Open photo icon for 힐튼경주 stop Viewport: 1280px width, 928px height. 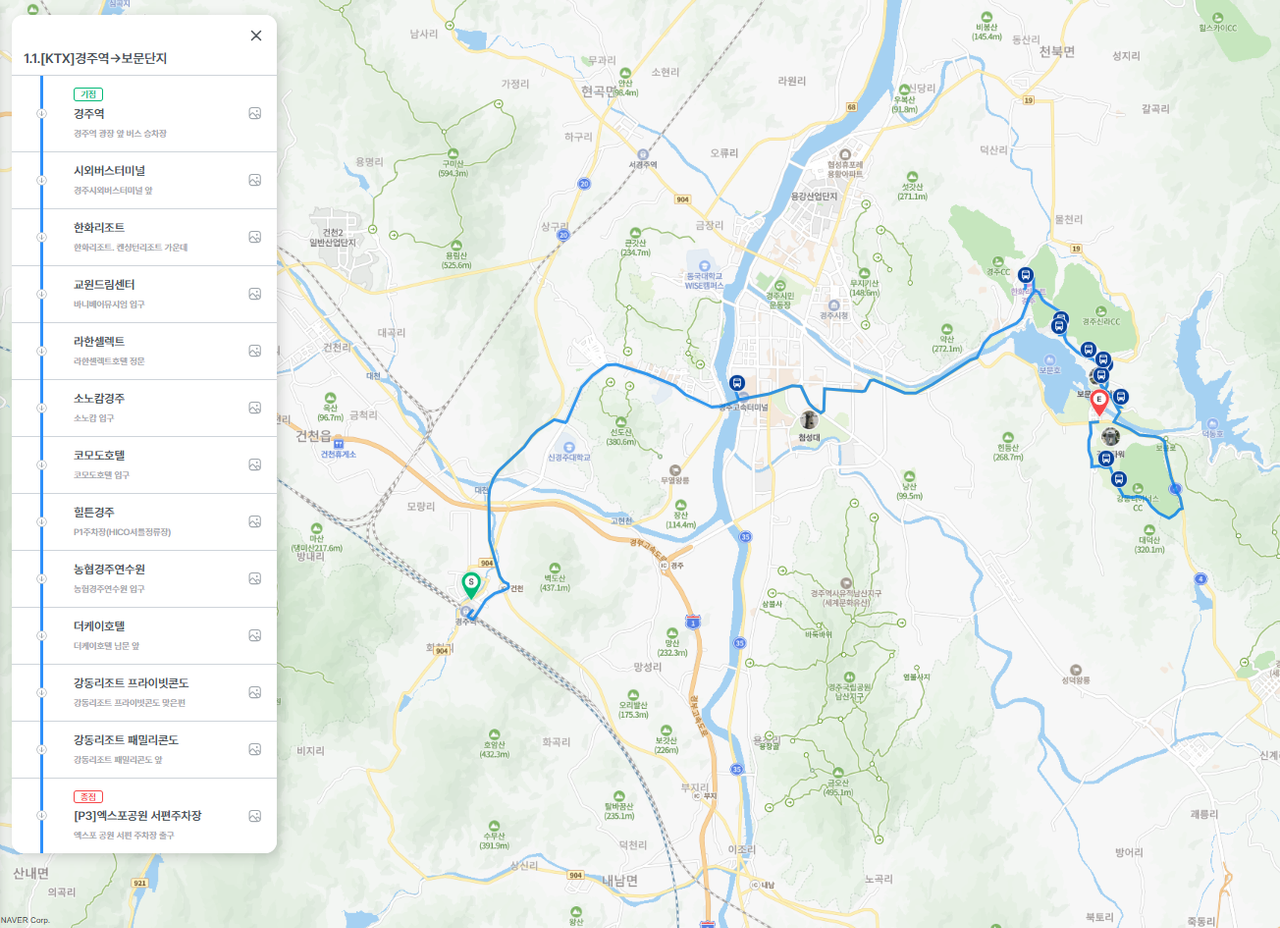pyautogui.click(x=255, y=522)
